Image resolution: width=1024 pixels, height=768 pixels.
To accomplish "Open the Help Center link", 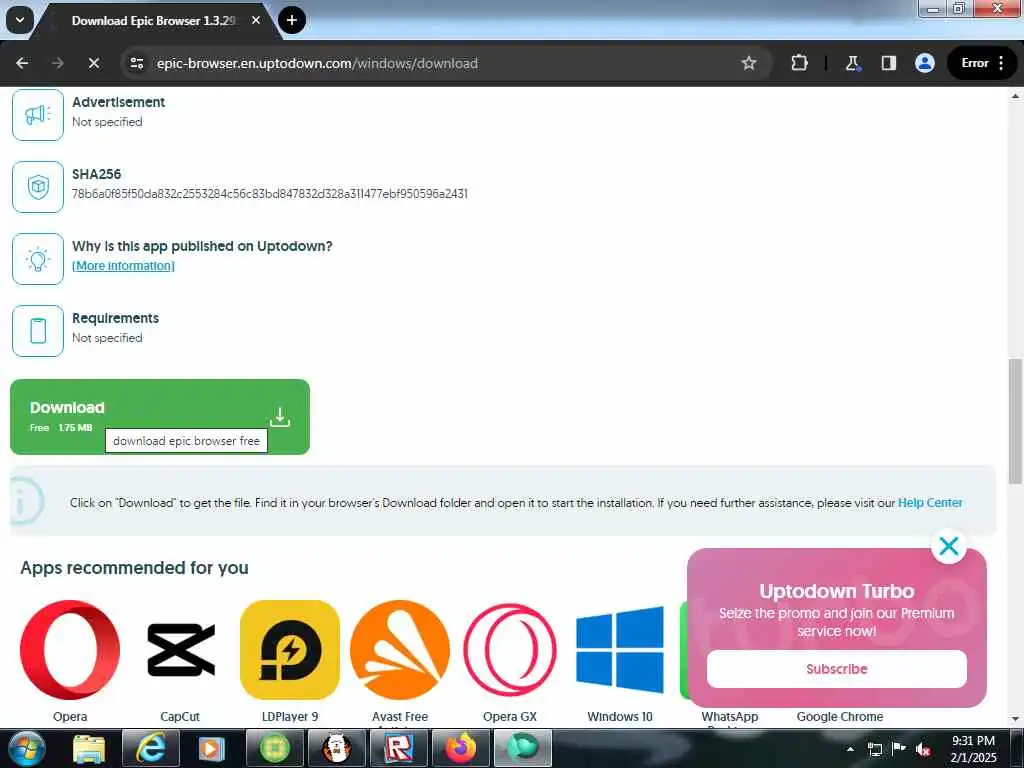I will click(930, 503).
